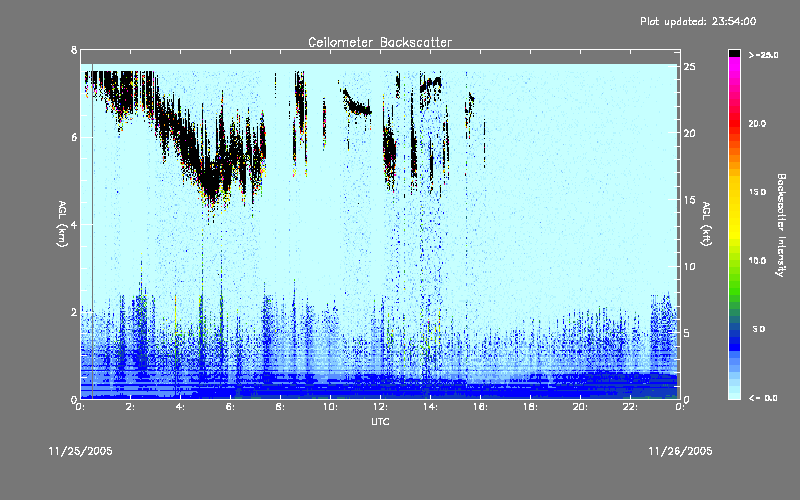
Task: Click the 12: hour tick label
Action: tap(380, 407)
